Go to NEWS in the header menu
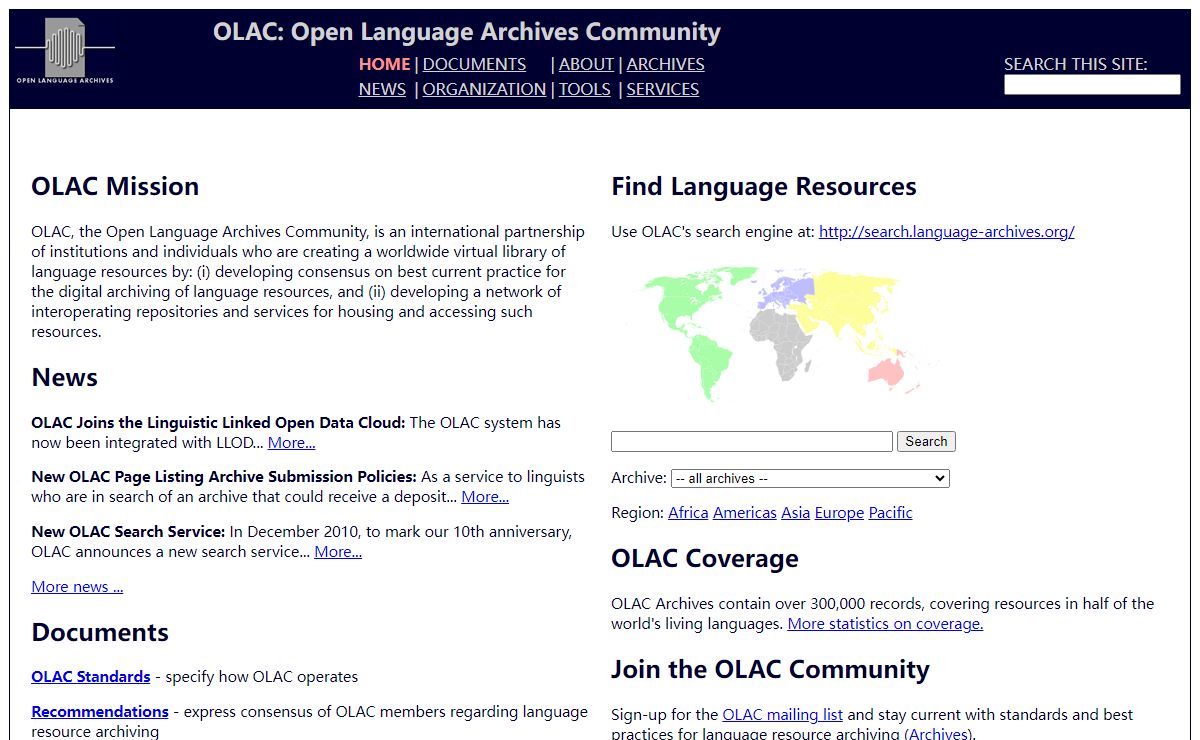 pyautogui.click(x=382, y=89)
